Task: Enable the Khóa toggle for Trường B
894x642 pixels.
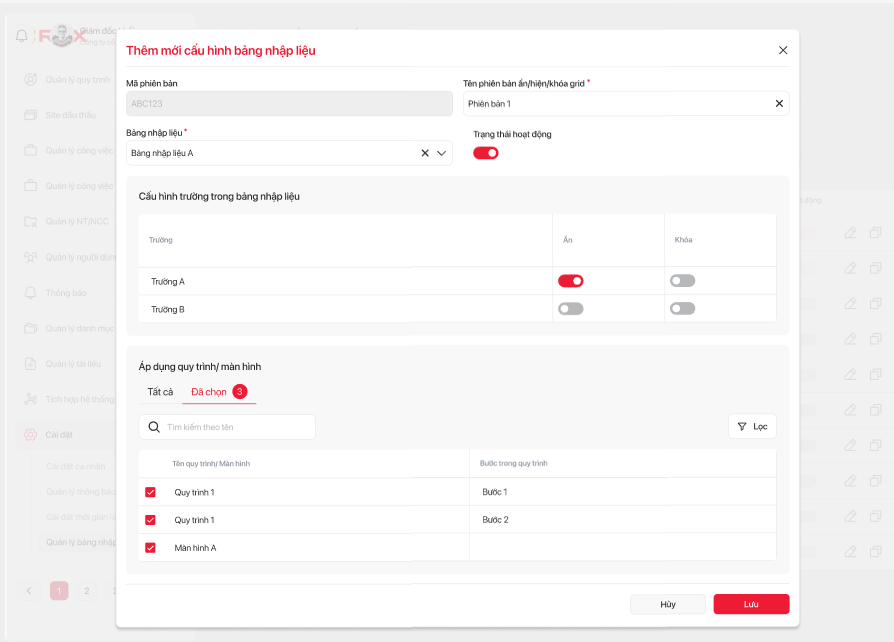Action: pos(682,309)
